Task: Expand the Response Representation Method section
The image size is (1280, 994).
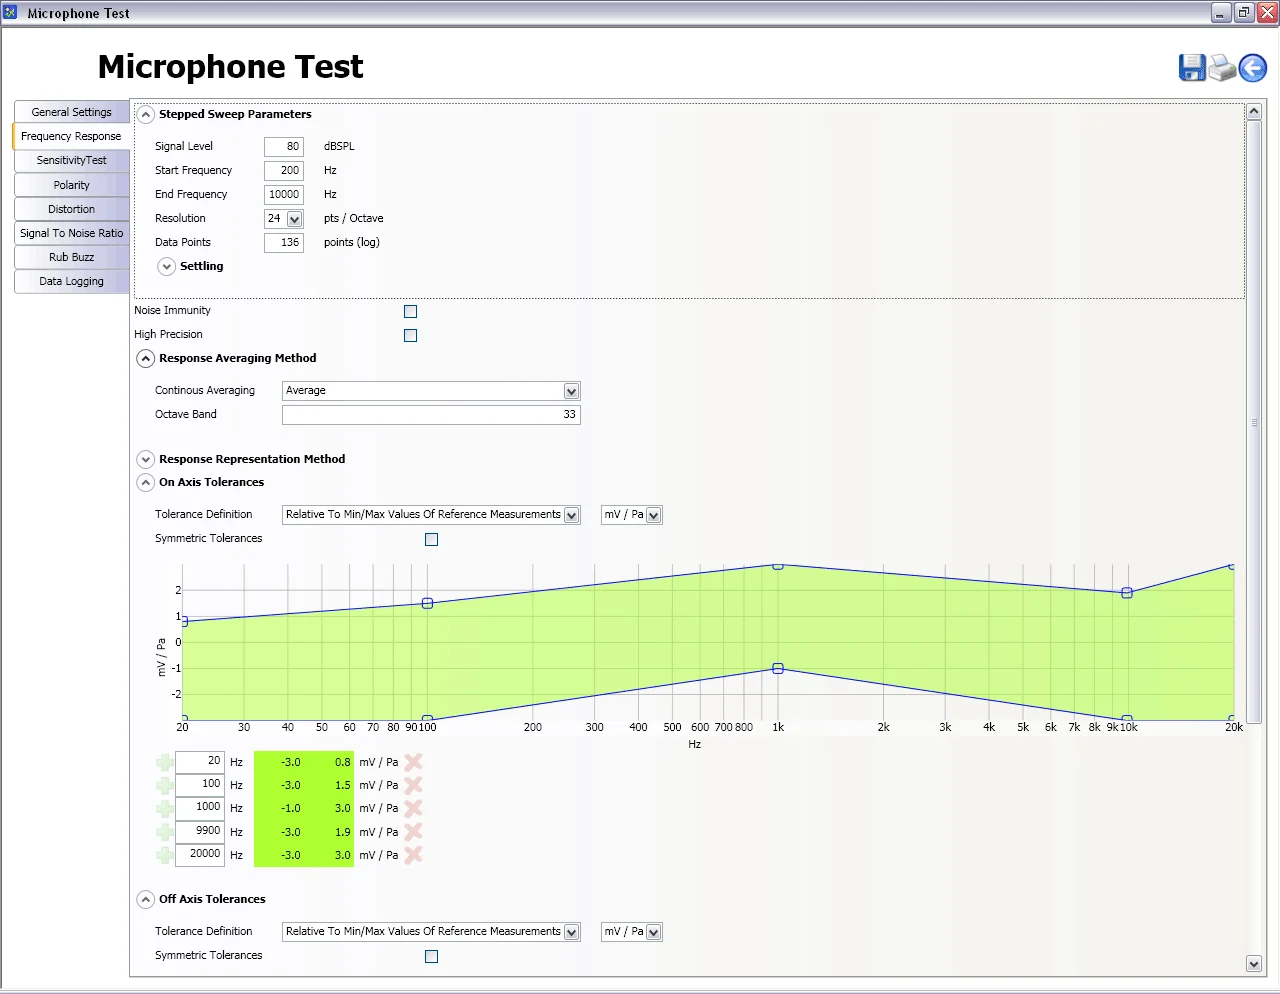Action: coord(146,459)
